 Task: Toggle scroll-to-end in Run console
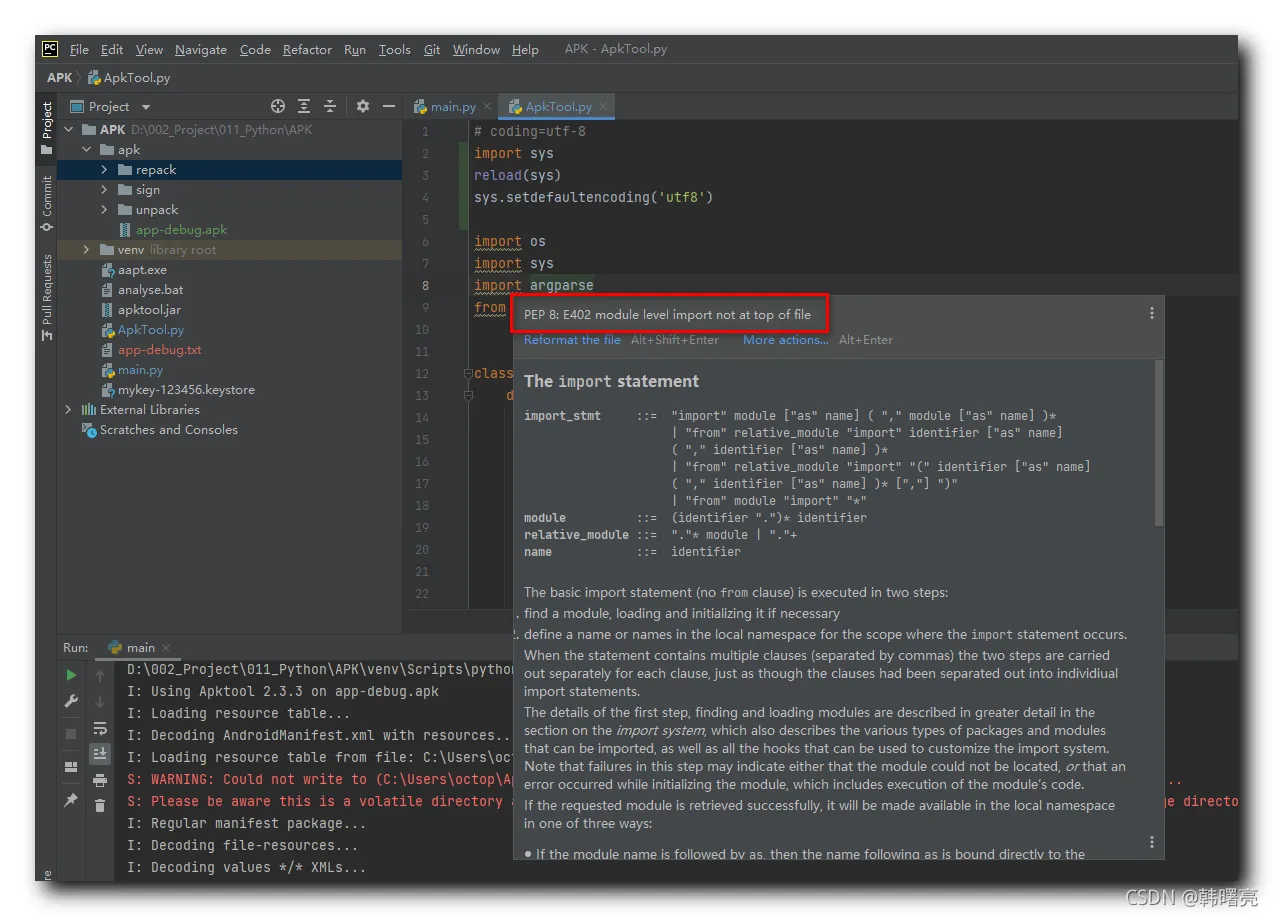[x=100, y=753]
